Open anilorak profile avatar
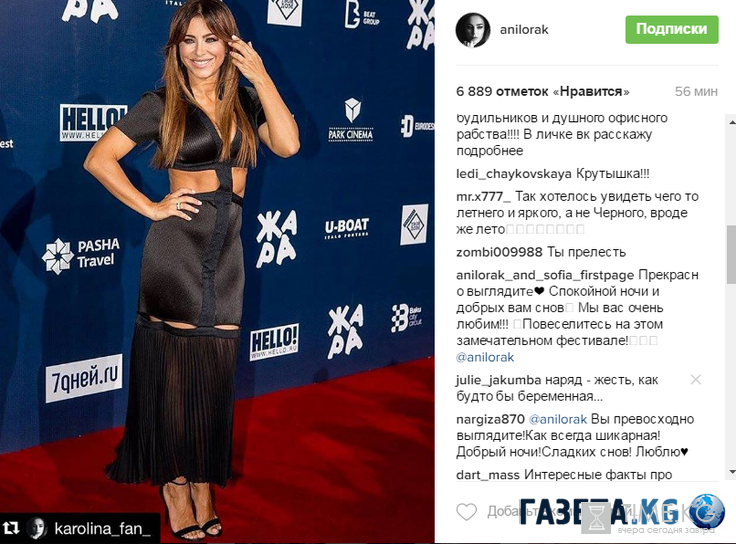736x544 pixels. coord(473,30)
